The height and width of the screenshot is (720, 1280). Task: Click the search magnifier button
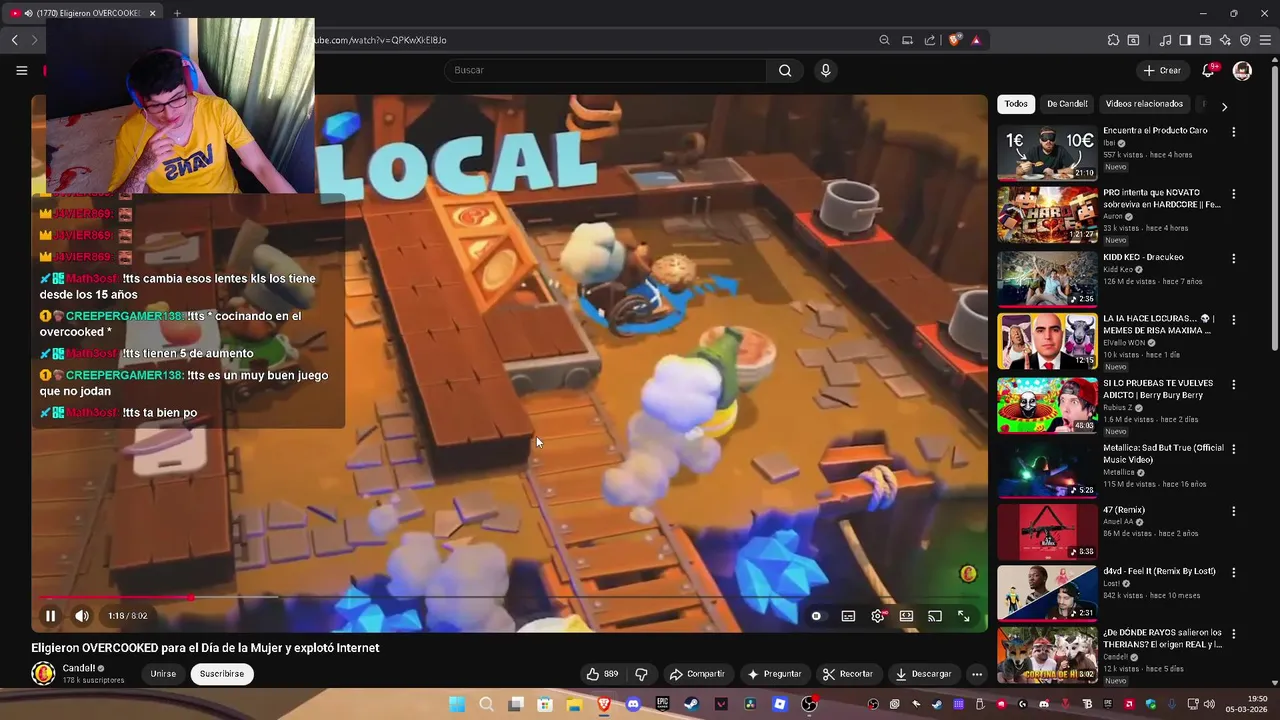[x=785, y=70]
